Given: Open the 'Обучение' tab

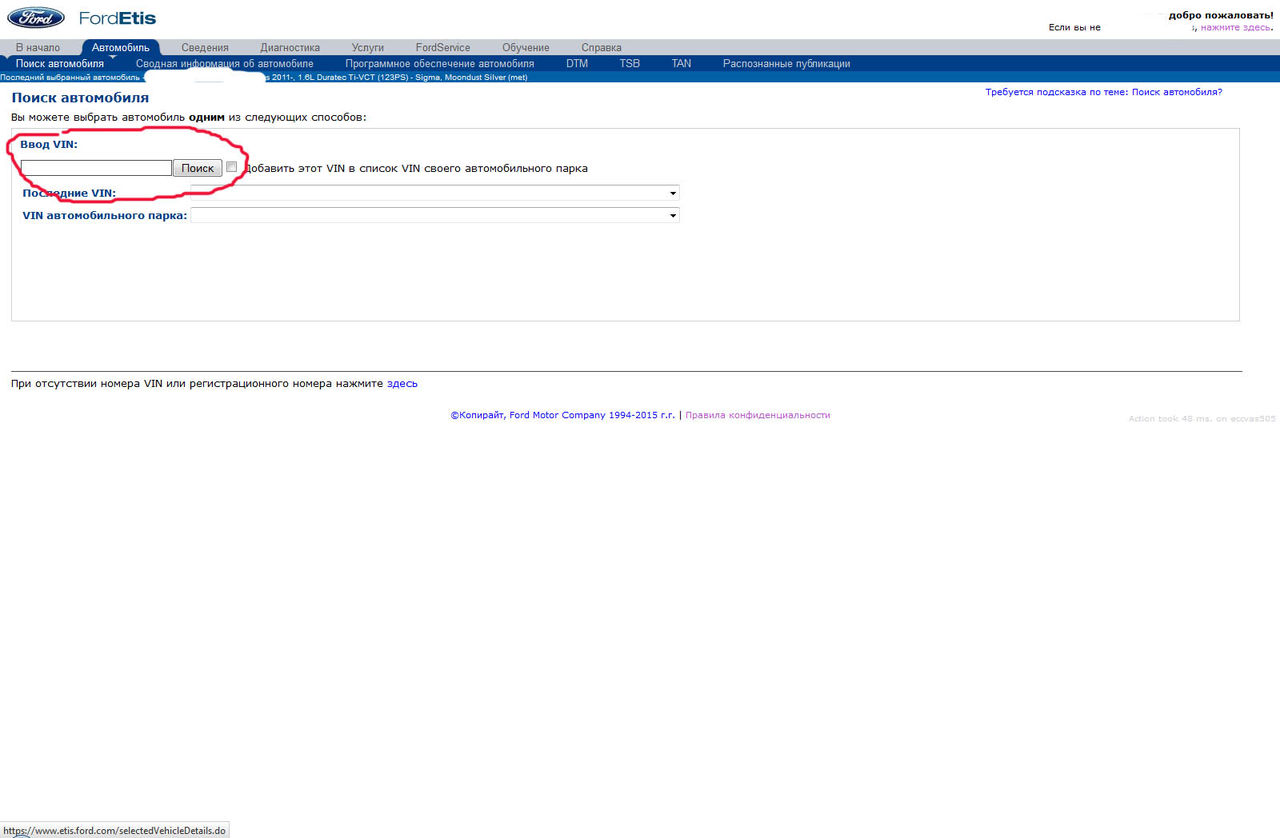Looking at the screenshot, I should click(526, 47).
